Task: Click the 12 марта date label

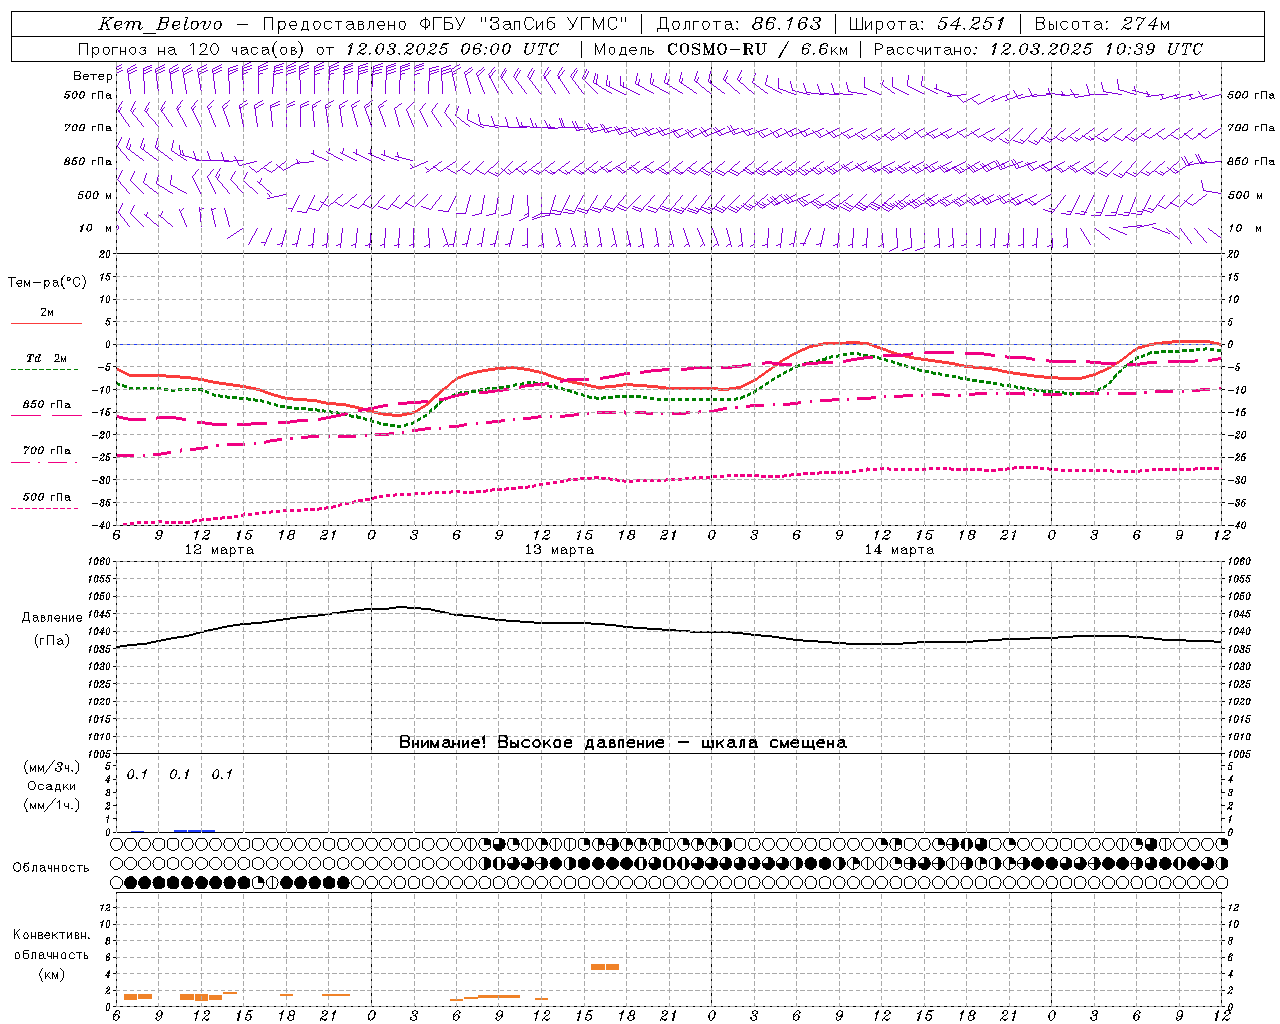Action: 219,550
